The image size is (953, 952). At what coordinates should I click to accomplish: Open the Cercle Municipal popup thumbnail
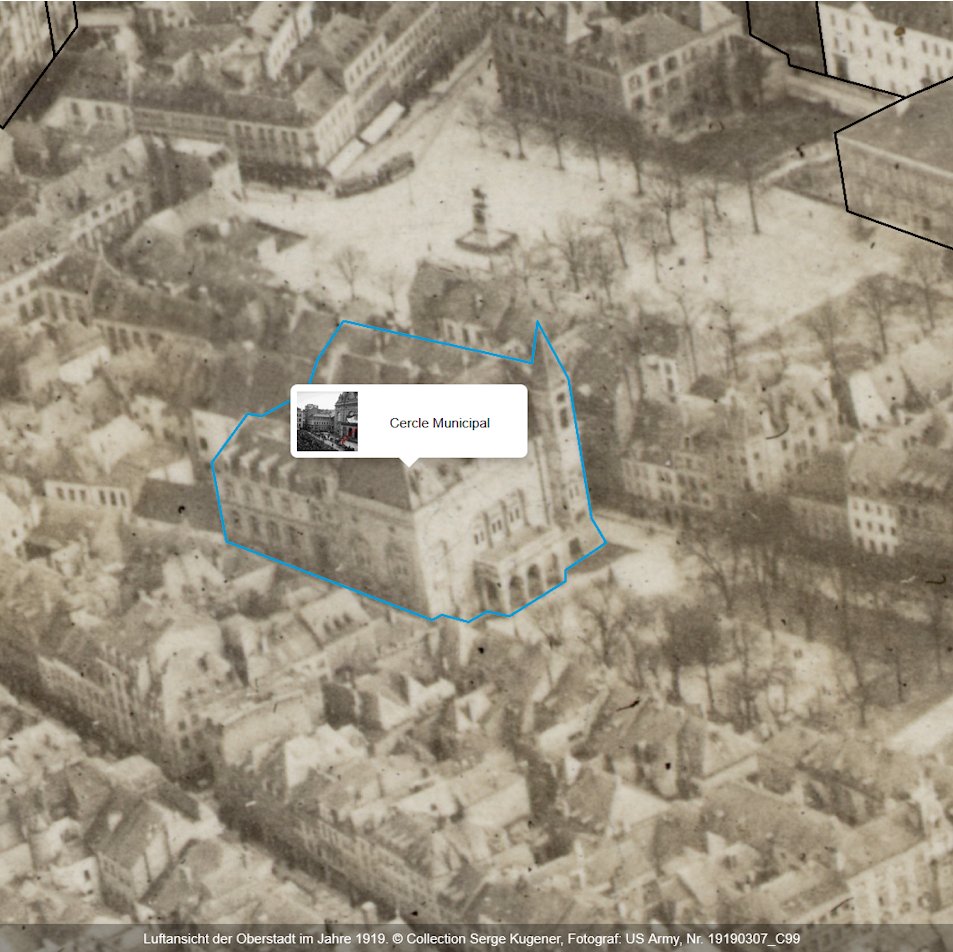pos(327,421)
